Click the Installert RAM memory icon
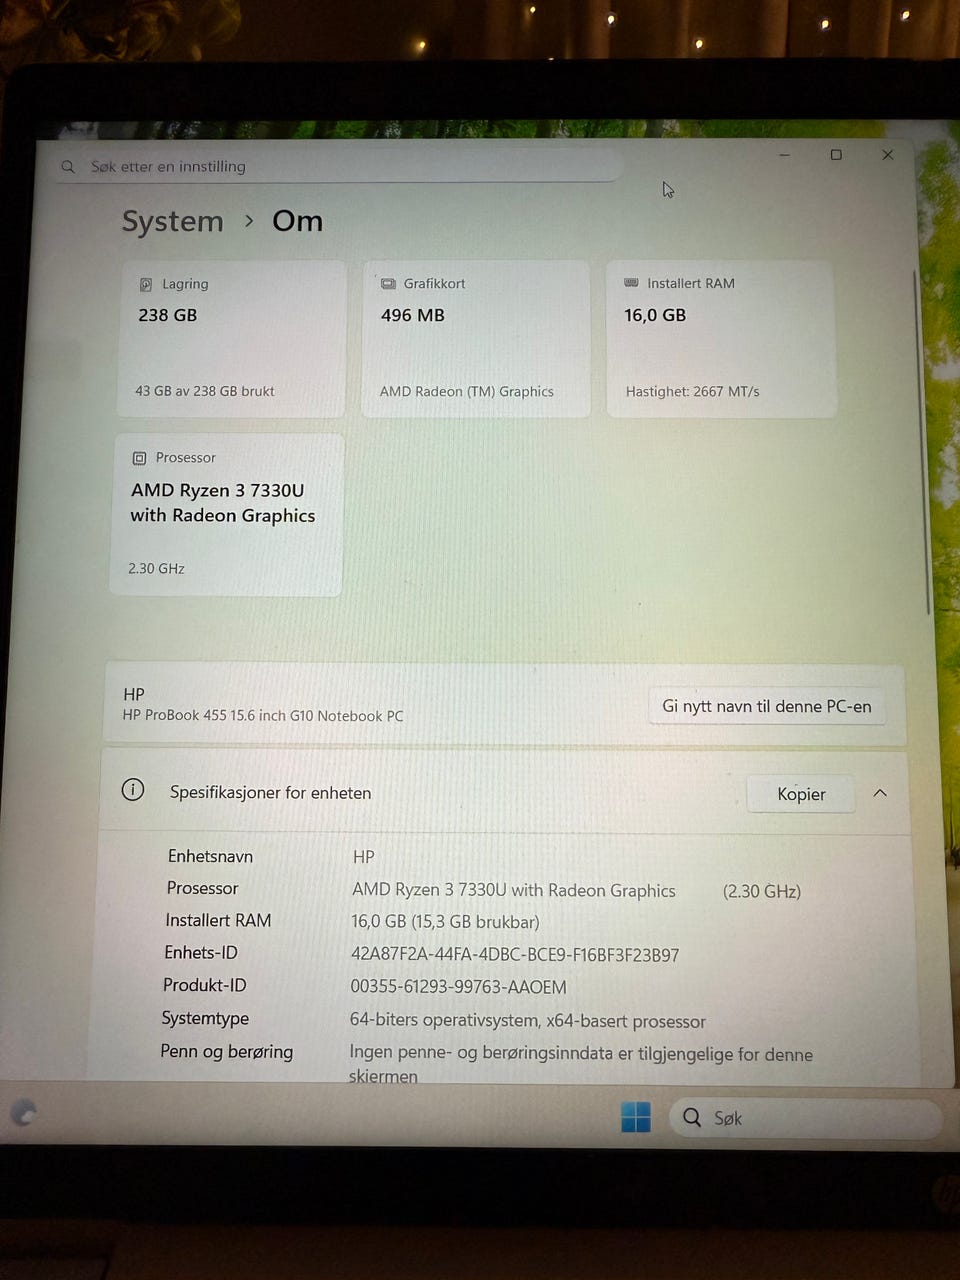This screenshot has height=1280, width=960. tap(631, 283)
